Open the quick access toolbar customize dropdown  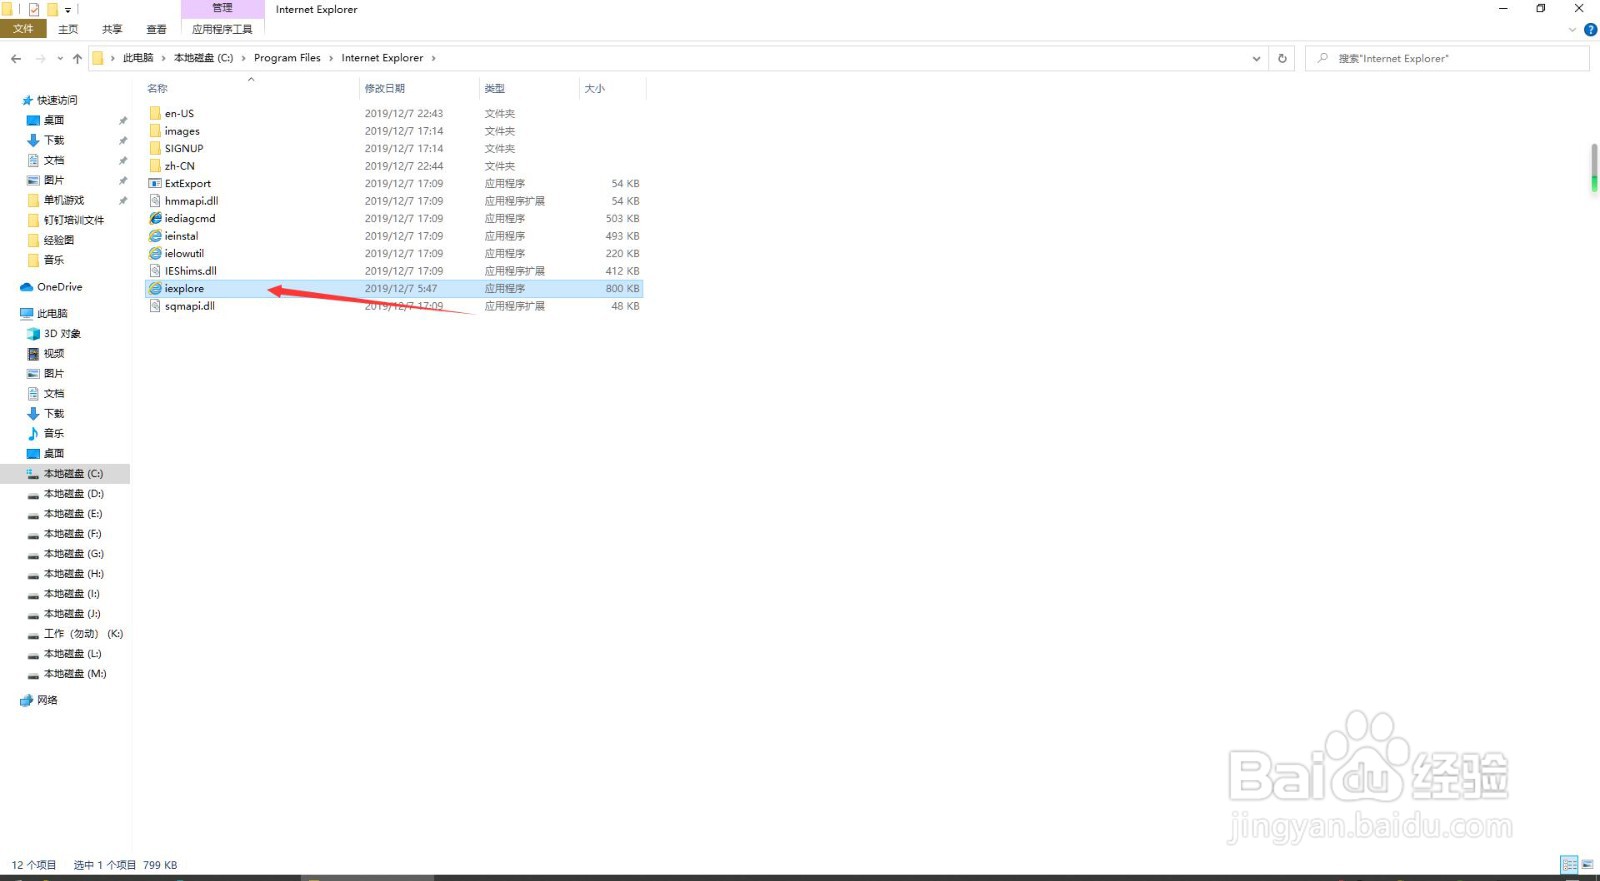68,10
